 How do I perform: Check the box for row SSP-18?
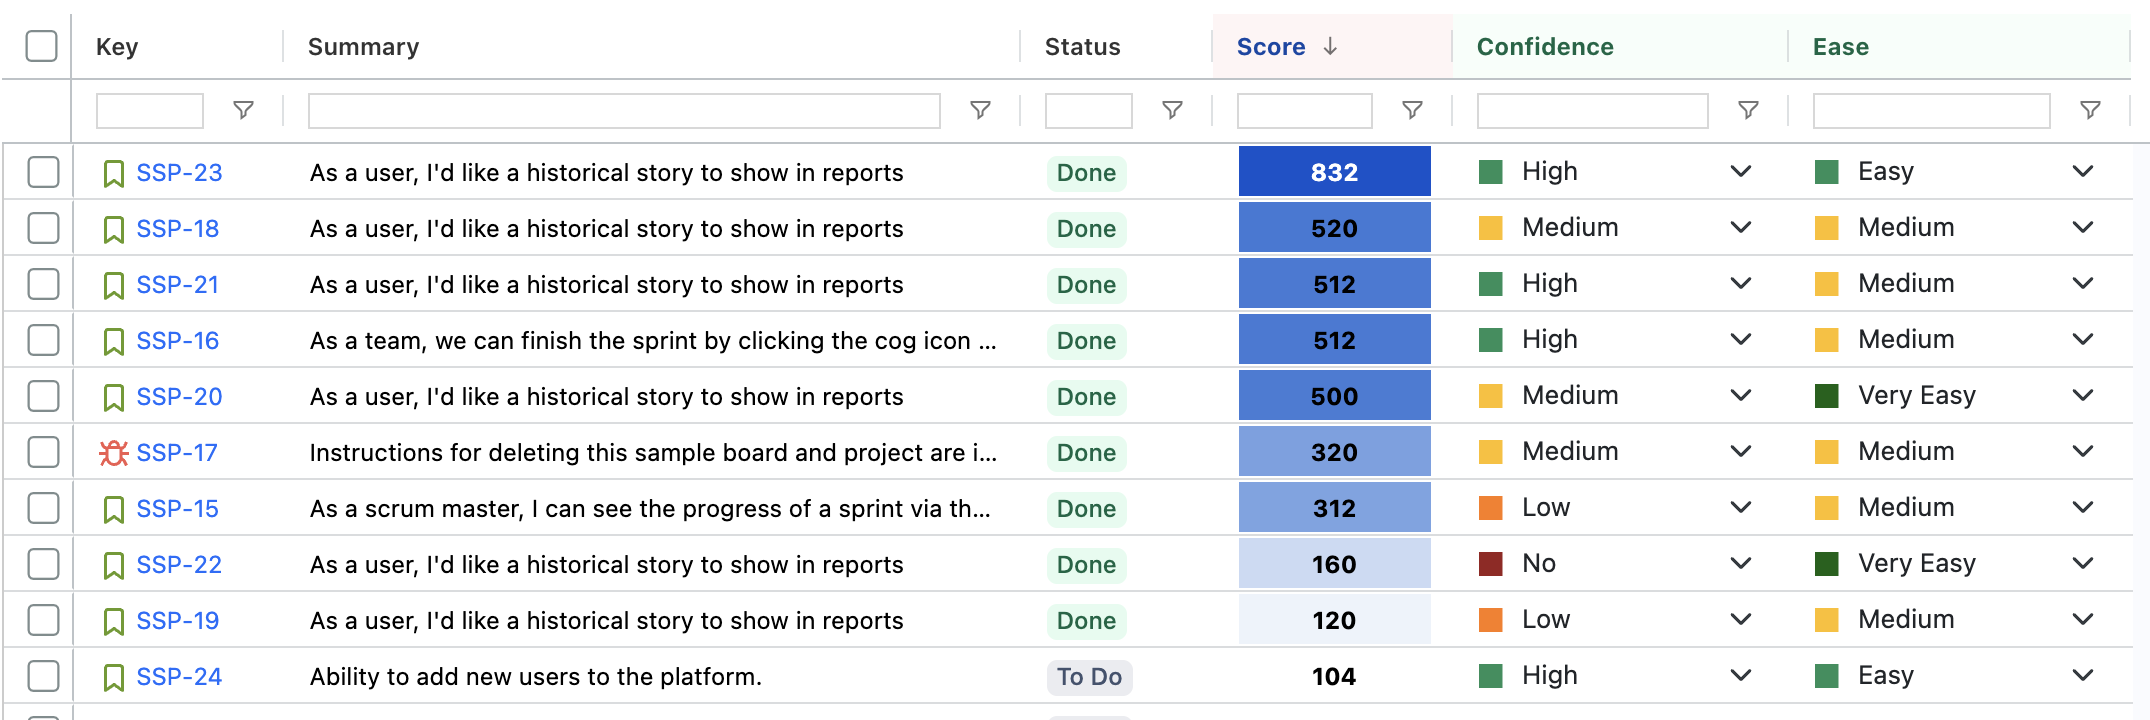click(43, 228)
